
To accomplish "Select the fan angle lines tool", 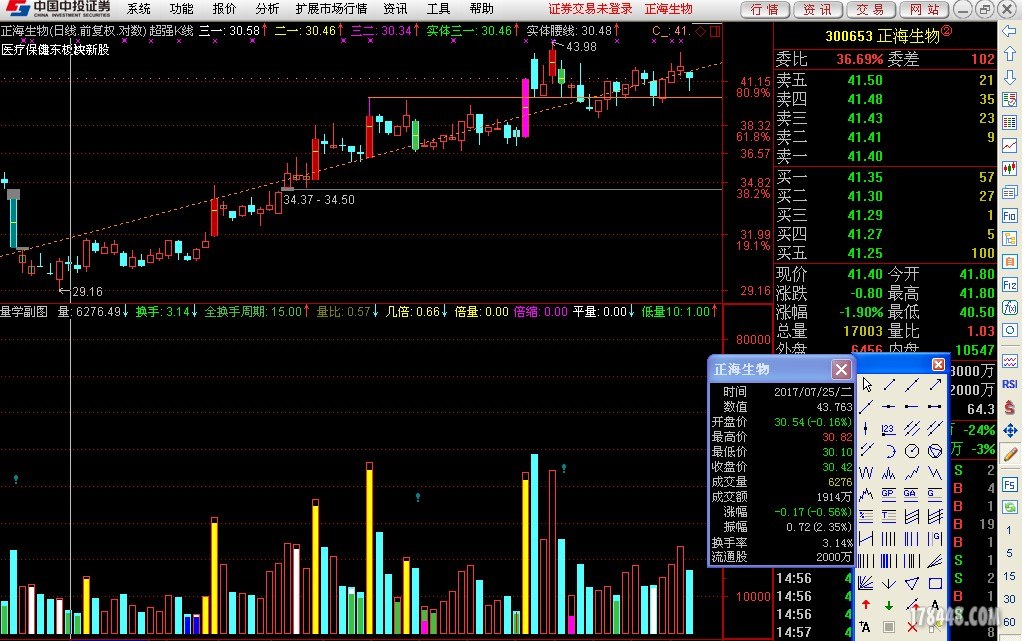I will [866, 583].
